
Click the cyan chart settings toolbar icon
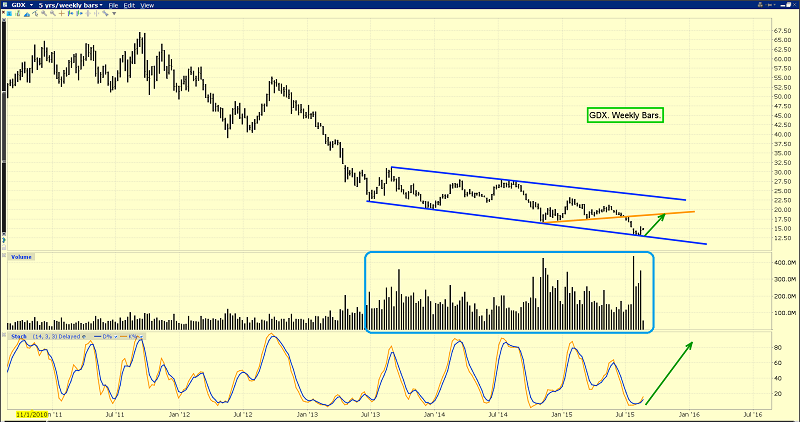point(9,14)
